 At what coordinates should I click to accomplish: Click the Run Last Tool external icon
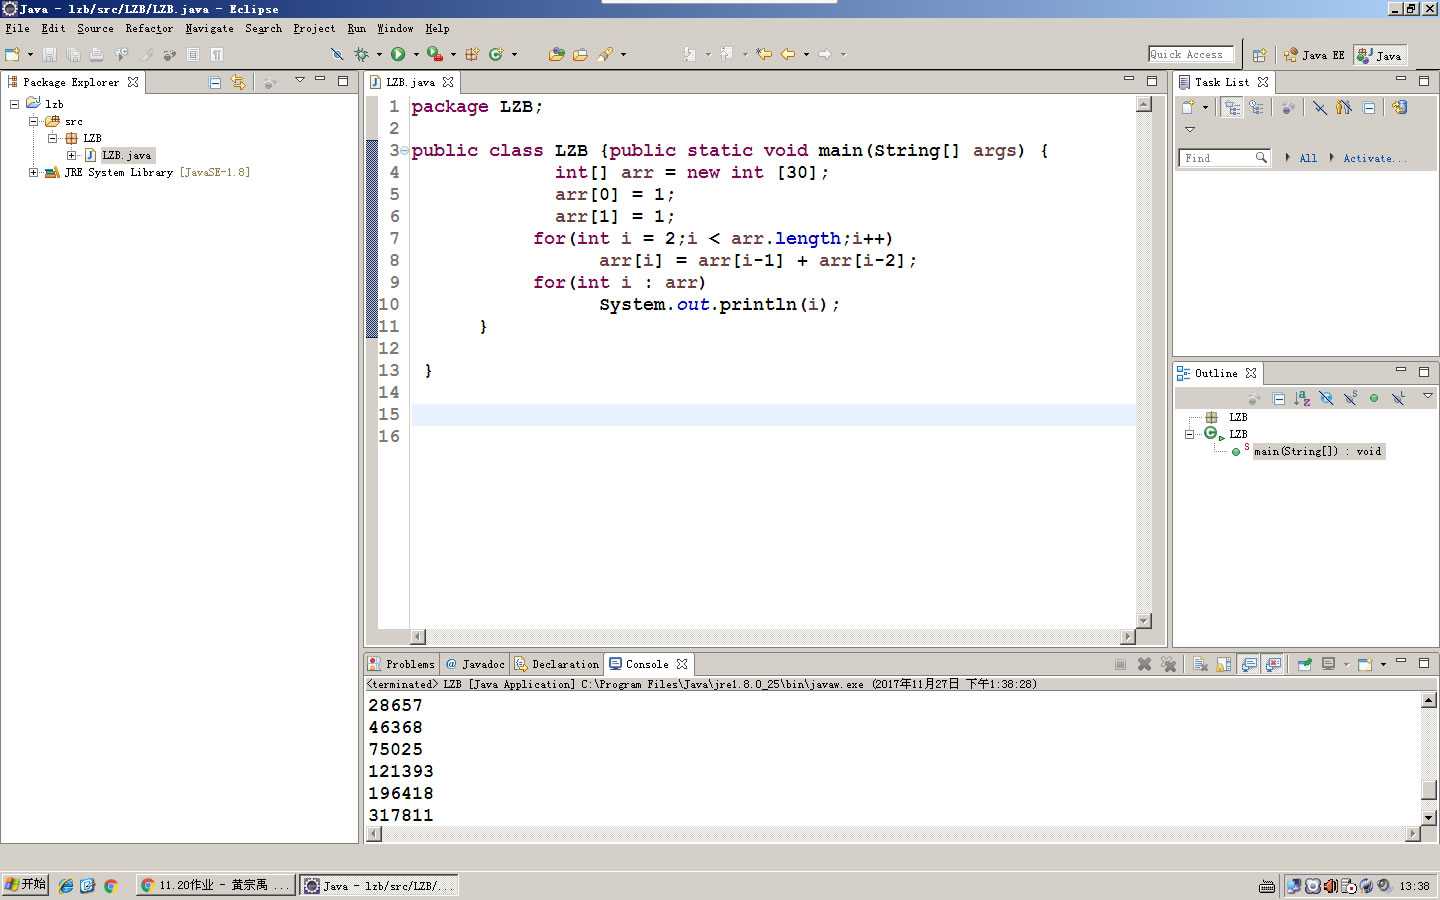click(435, 54)
